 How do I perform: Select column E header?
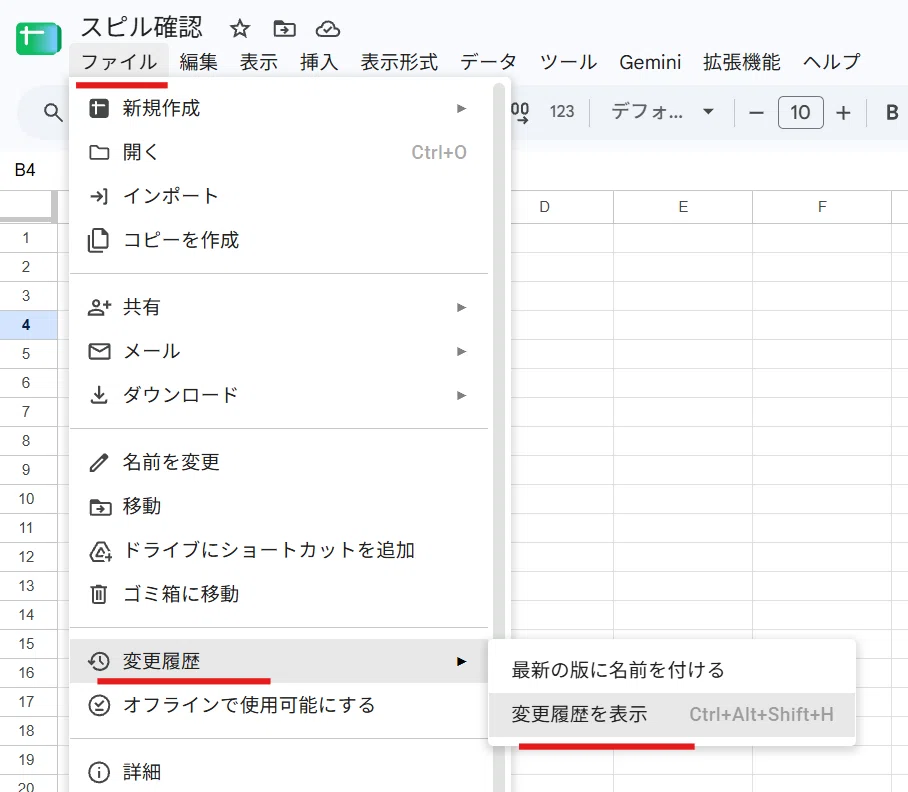click(683, 207)
